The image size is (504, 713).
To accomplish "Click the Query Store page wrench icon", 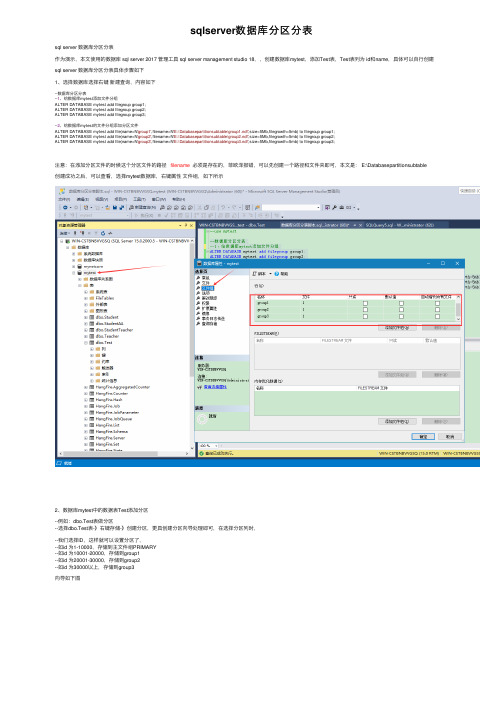I will coord(198,324).
